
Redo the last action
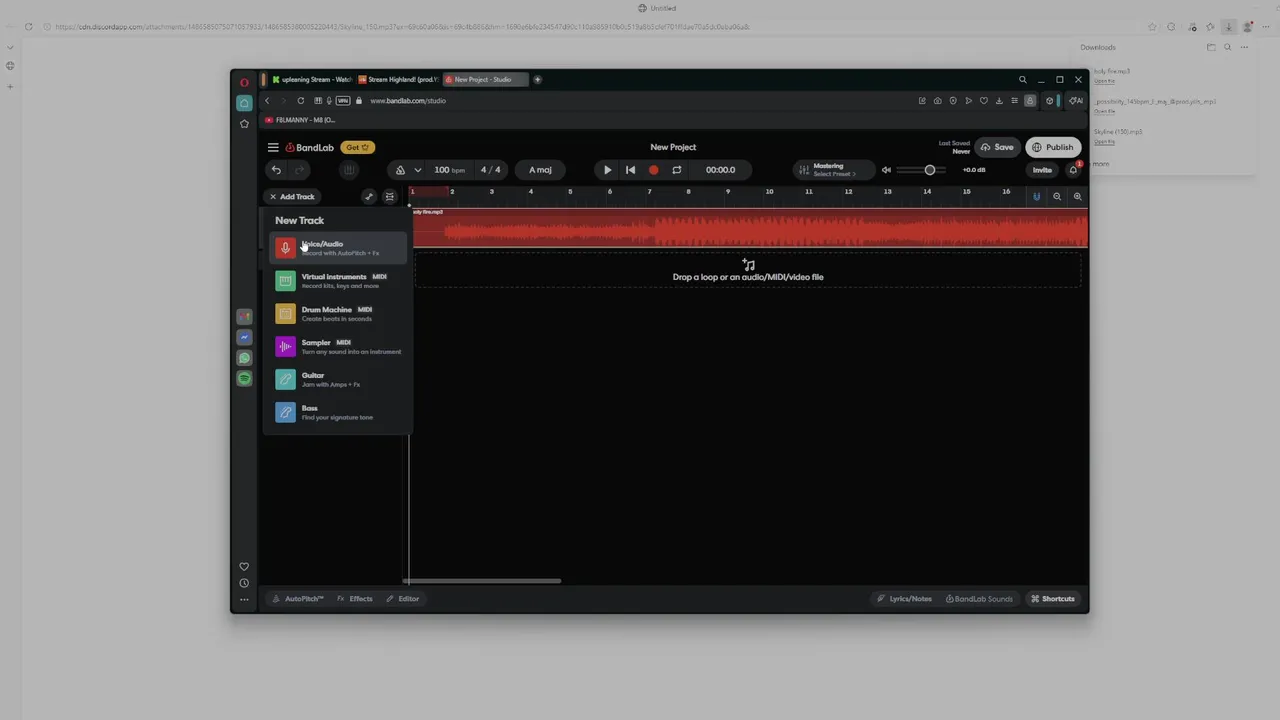coord(299,170)
